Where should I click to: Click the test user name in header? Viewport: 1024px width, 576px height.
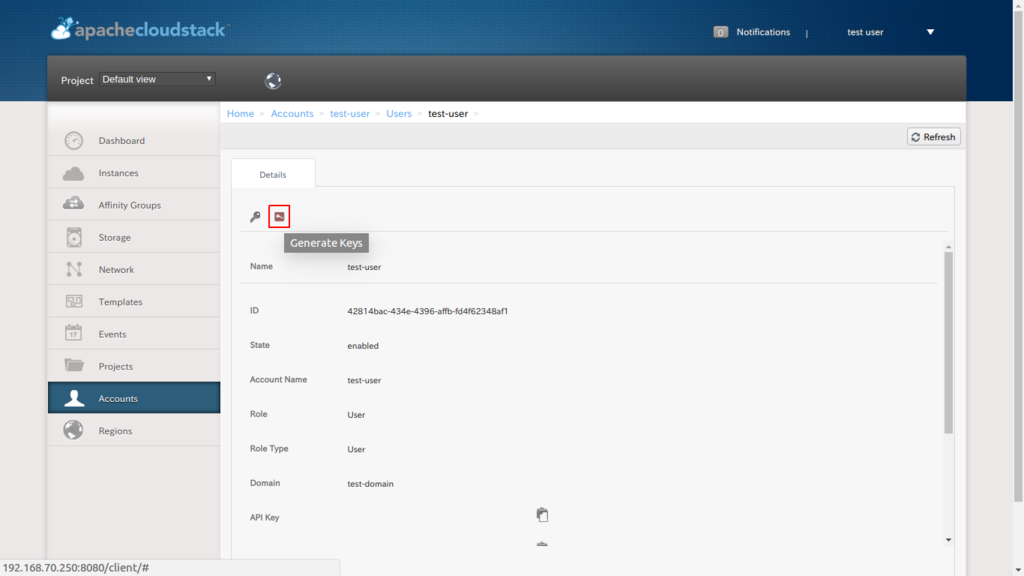pyautogui.click(x=865, y=32)
